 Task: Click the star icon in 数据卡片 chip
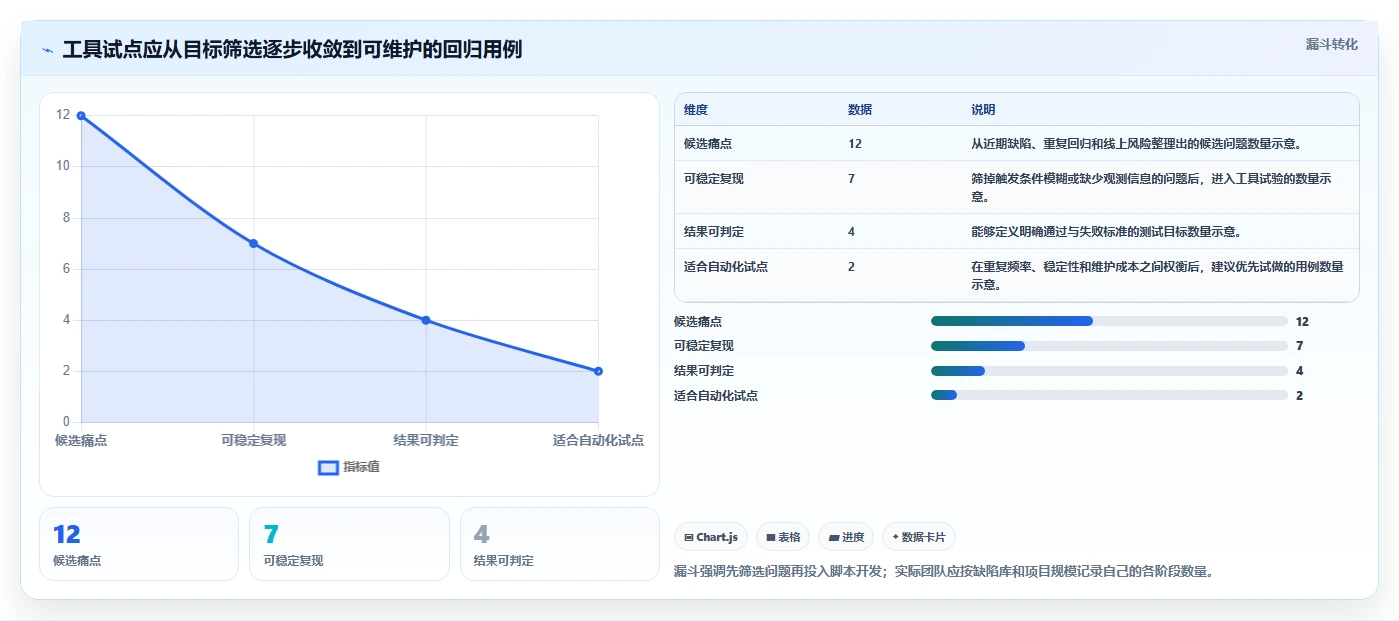(895, 537)
